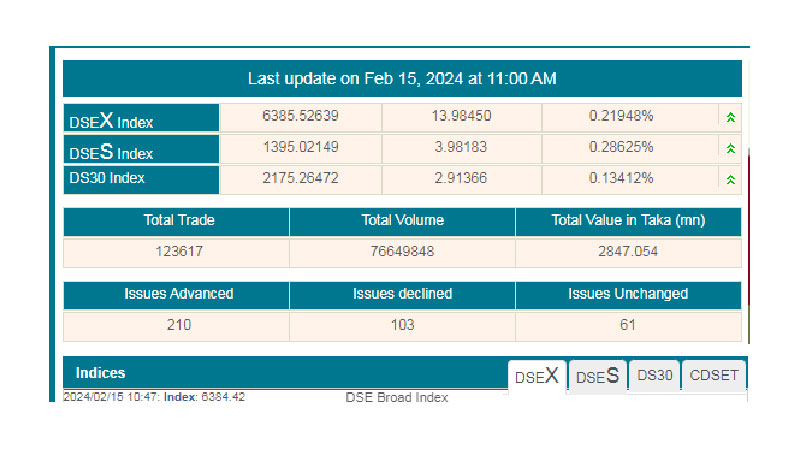Click the Issues Advanced header cell

point(176,294)
